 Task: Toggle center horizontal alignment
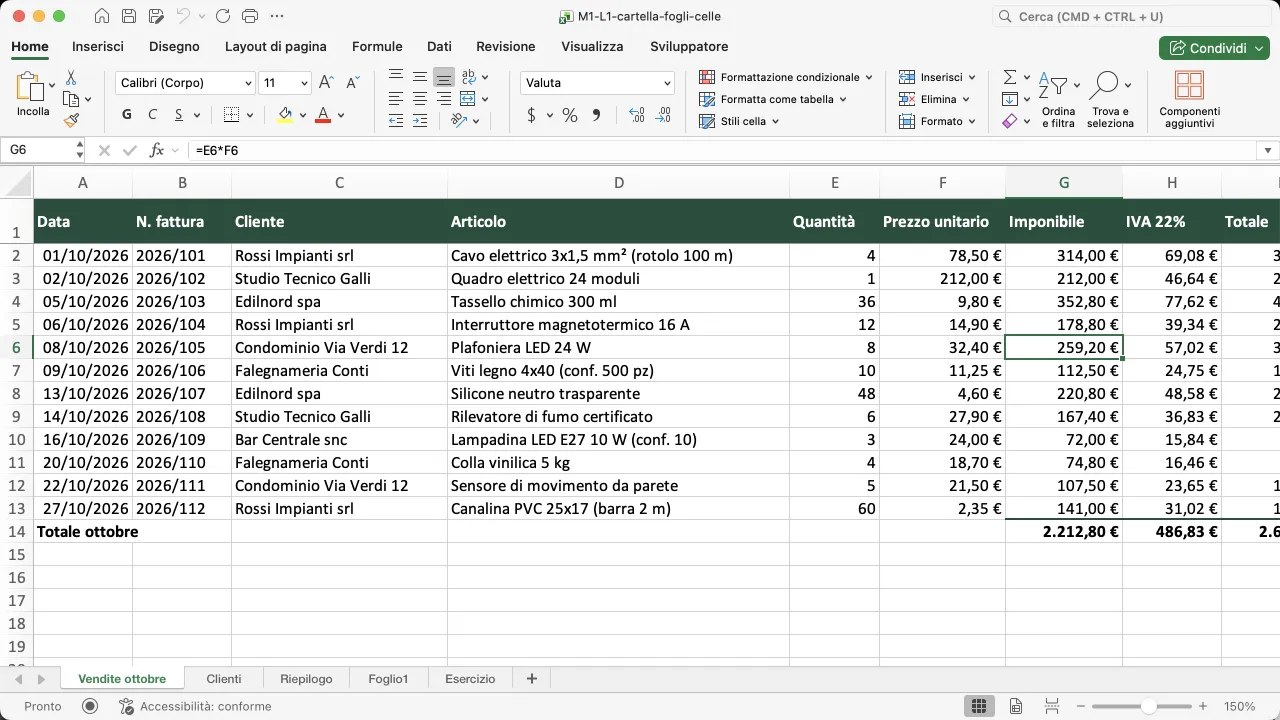[x=420, y=99]
